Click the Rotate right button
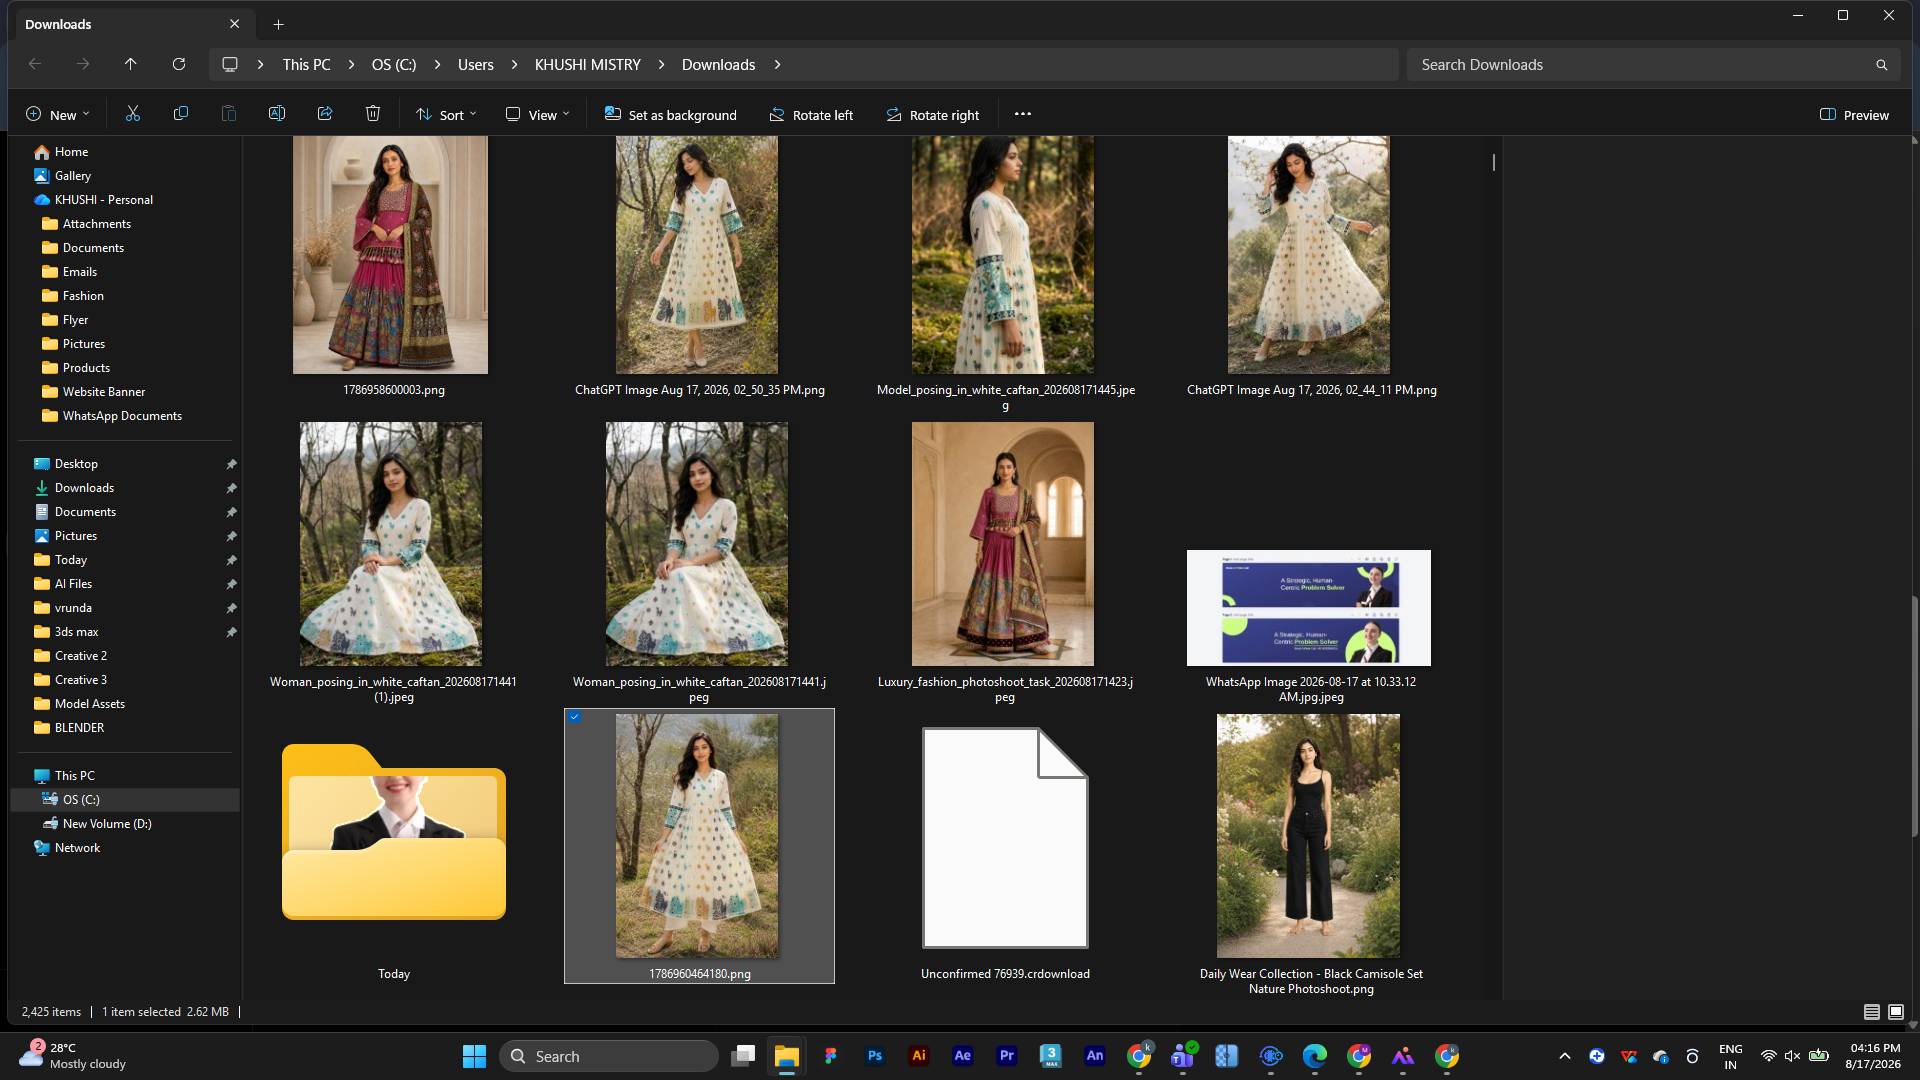This screenshot has height=1080, width=1920. point(932,115)
